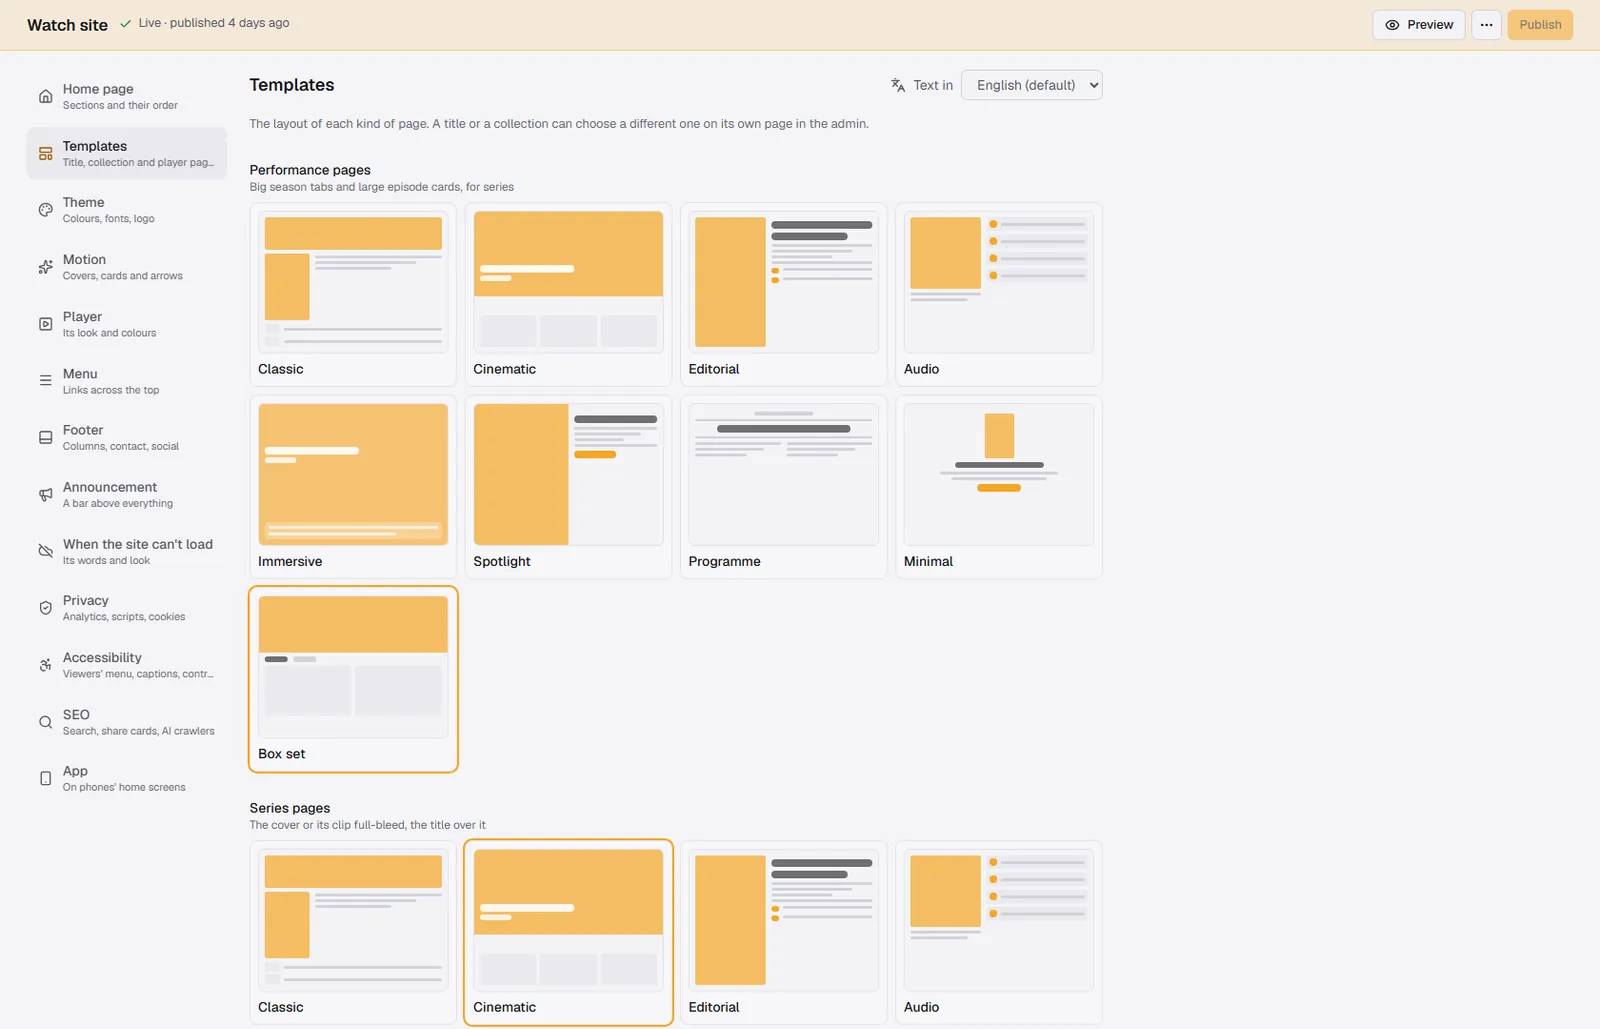This screenshot has width=1600, height=1029.
Task: Click the Footer panel icon
Action: click(45, 438)
